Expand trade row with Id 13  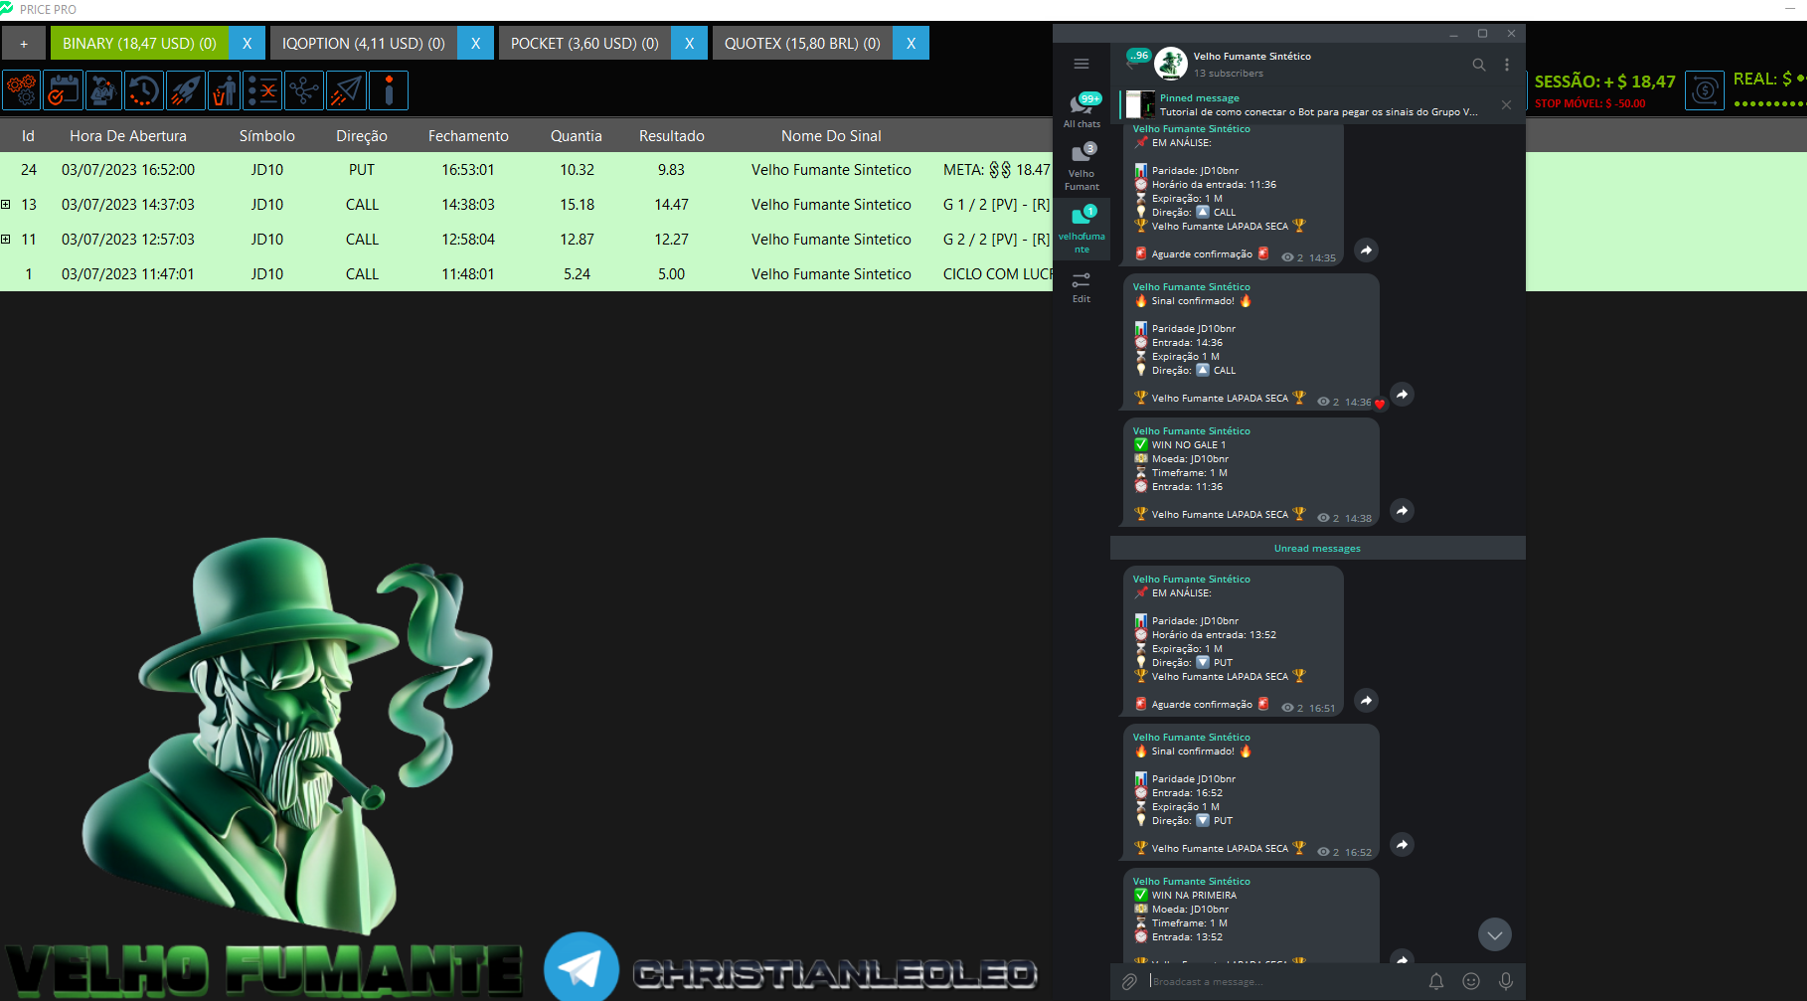coord(6,205)
